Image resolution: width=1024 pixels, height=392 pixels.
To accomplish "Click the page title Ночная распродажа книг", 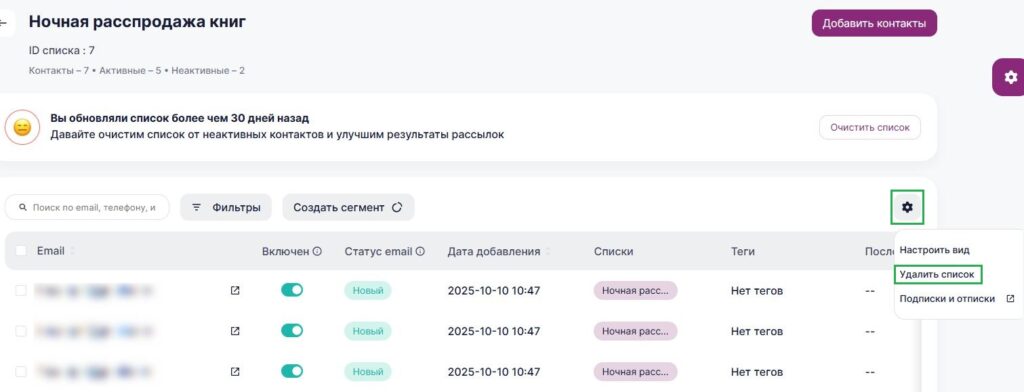I will pyautogui.click(x=137, y=22).
